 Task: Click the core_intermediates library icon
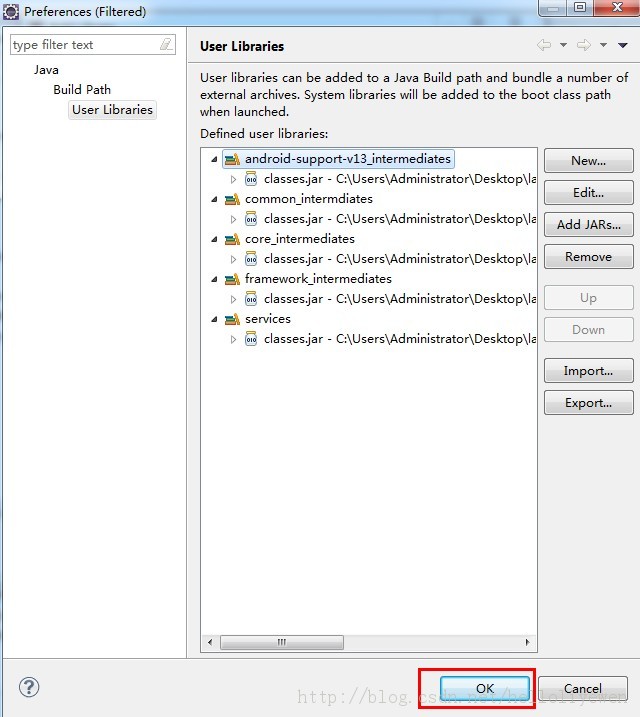coord(232,239)
